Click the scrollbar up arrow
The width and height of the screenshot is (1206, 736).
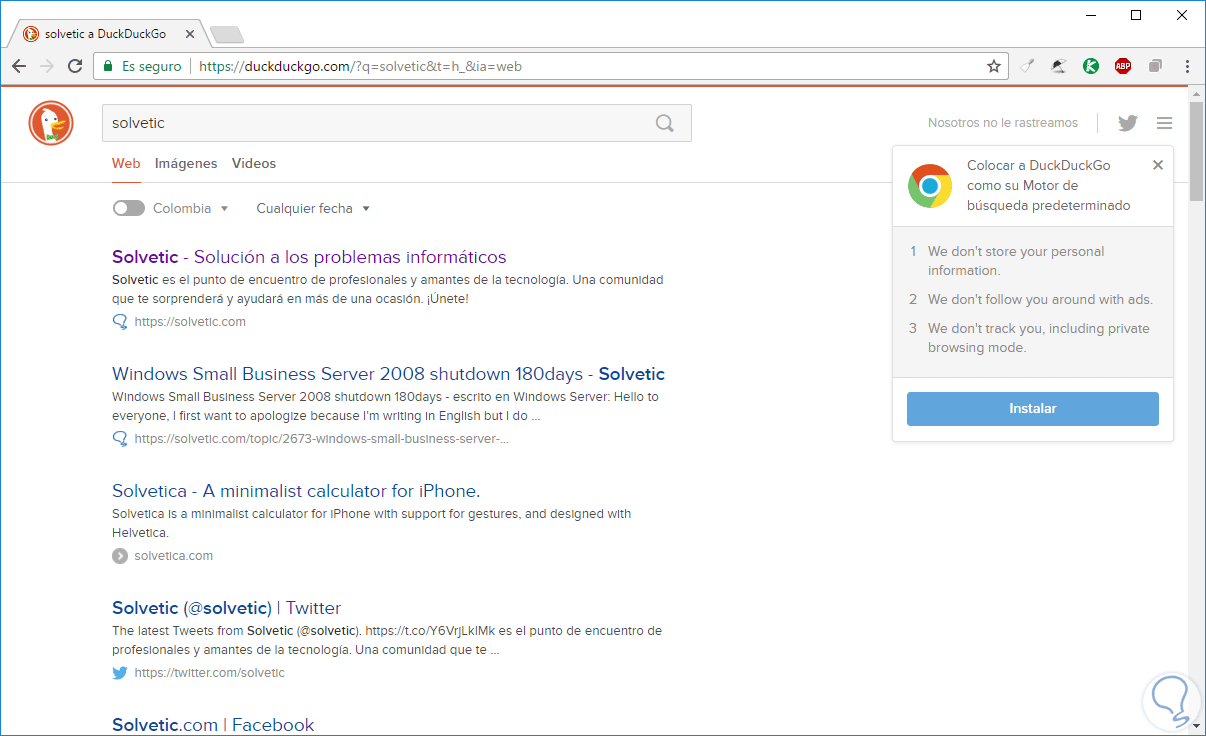click(x=1196, y=93)
